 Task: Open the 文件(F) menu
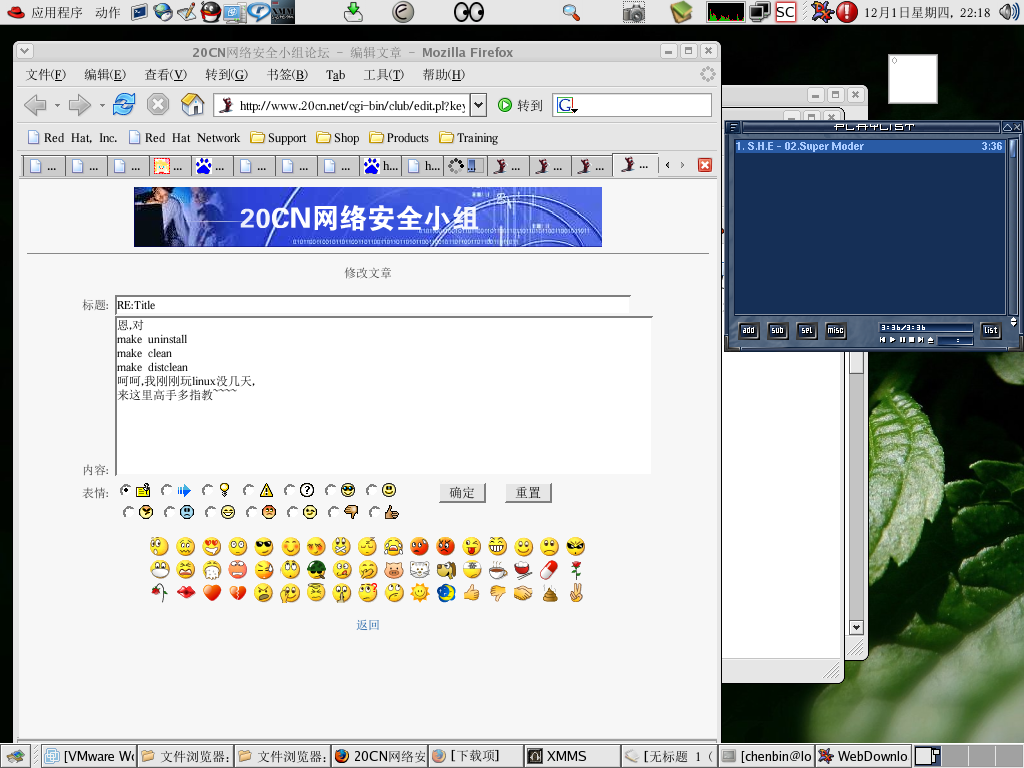point(46,75)
